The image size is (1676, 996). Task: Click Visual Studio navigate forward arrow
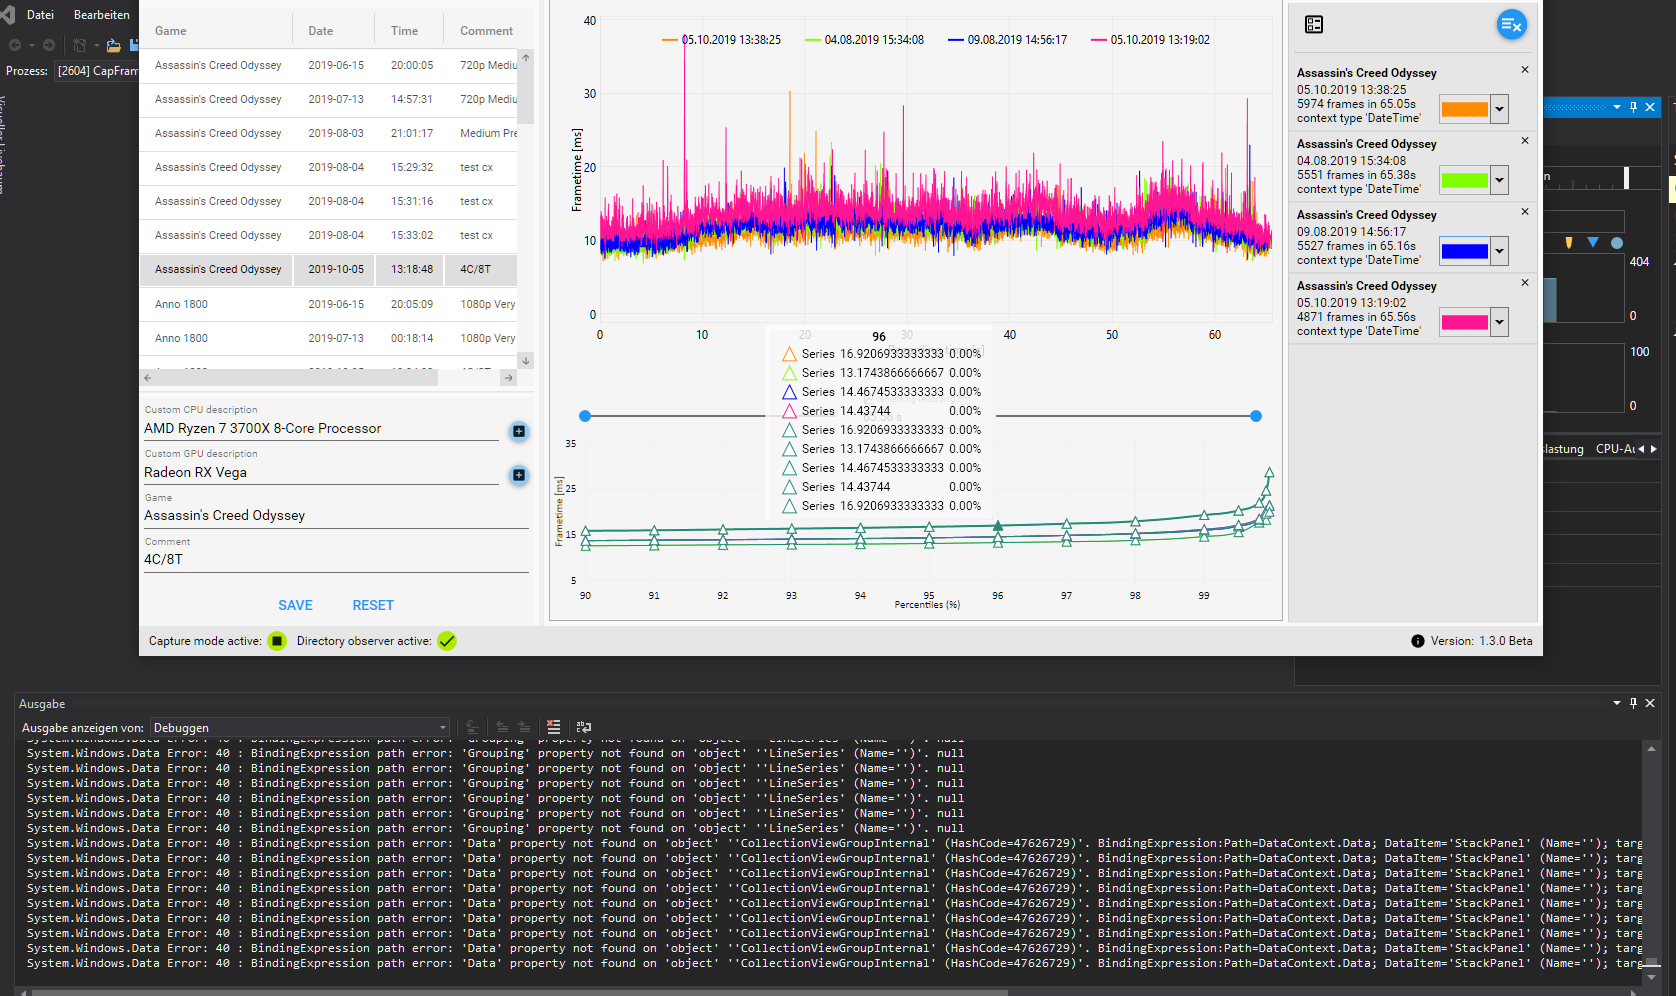pos(49,45)
